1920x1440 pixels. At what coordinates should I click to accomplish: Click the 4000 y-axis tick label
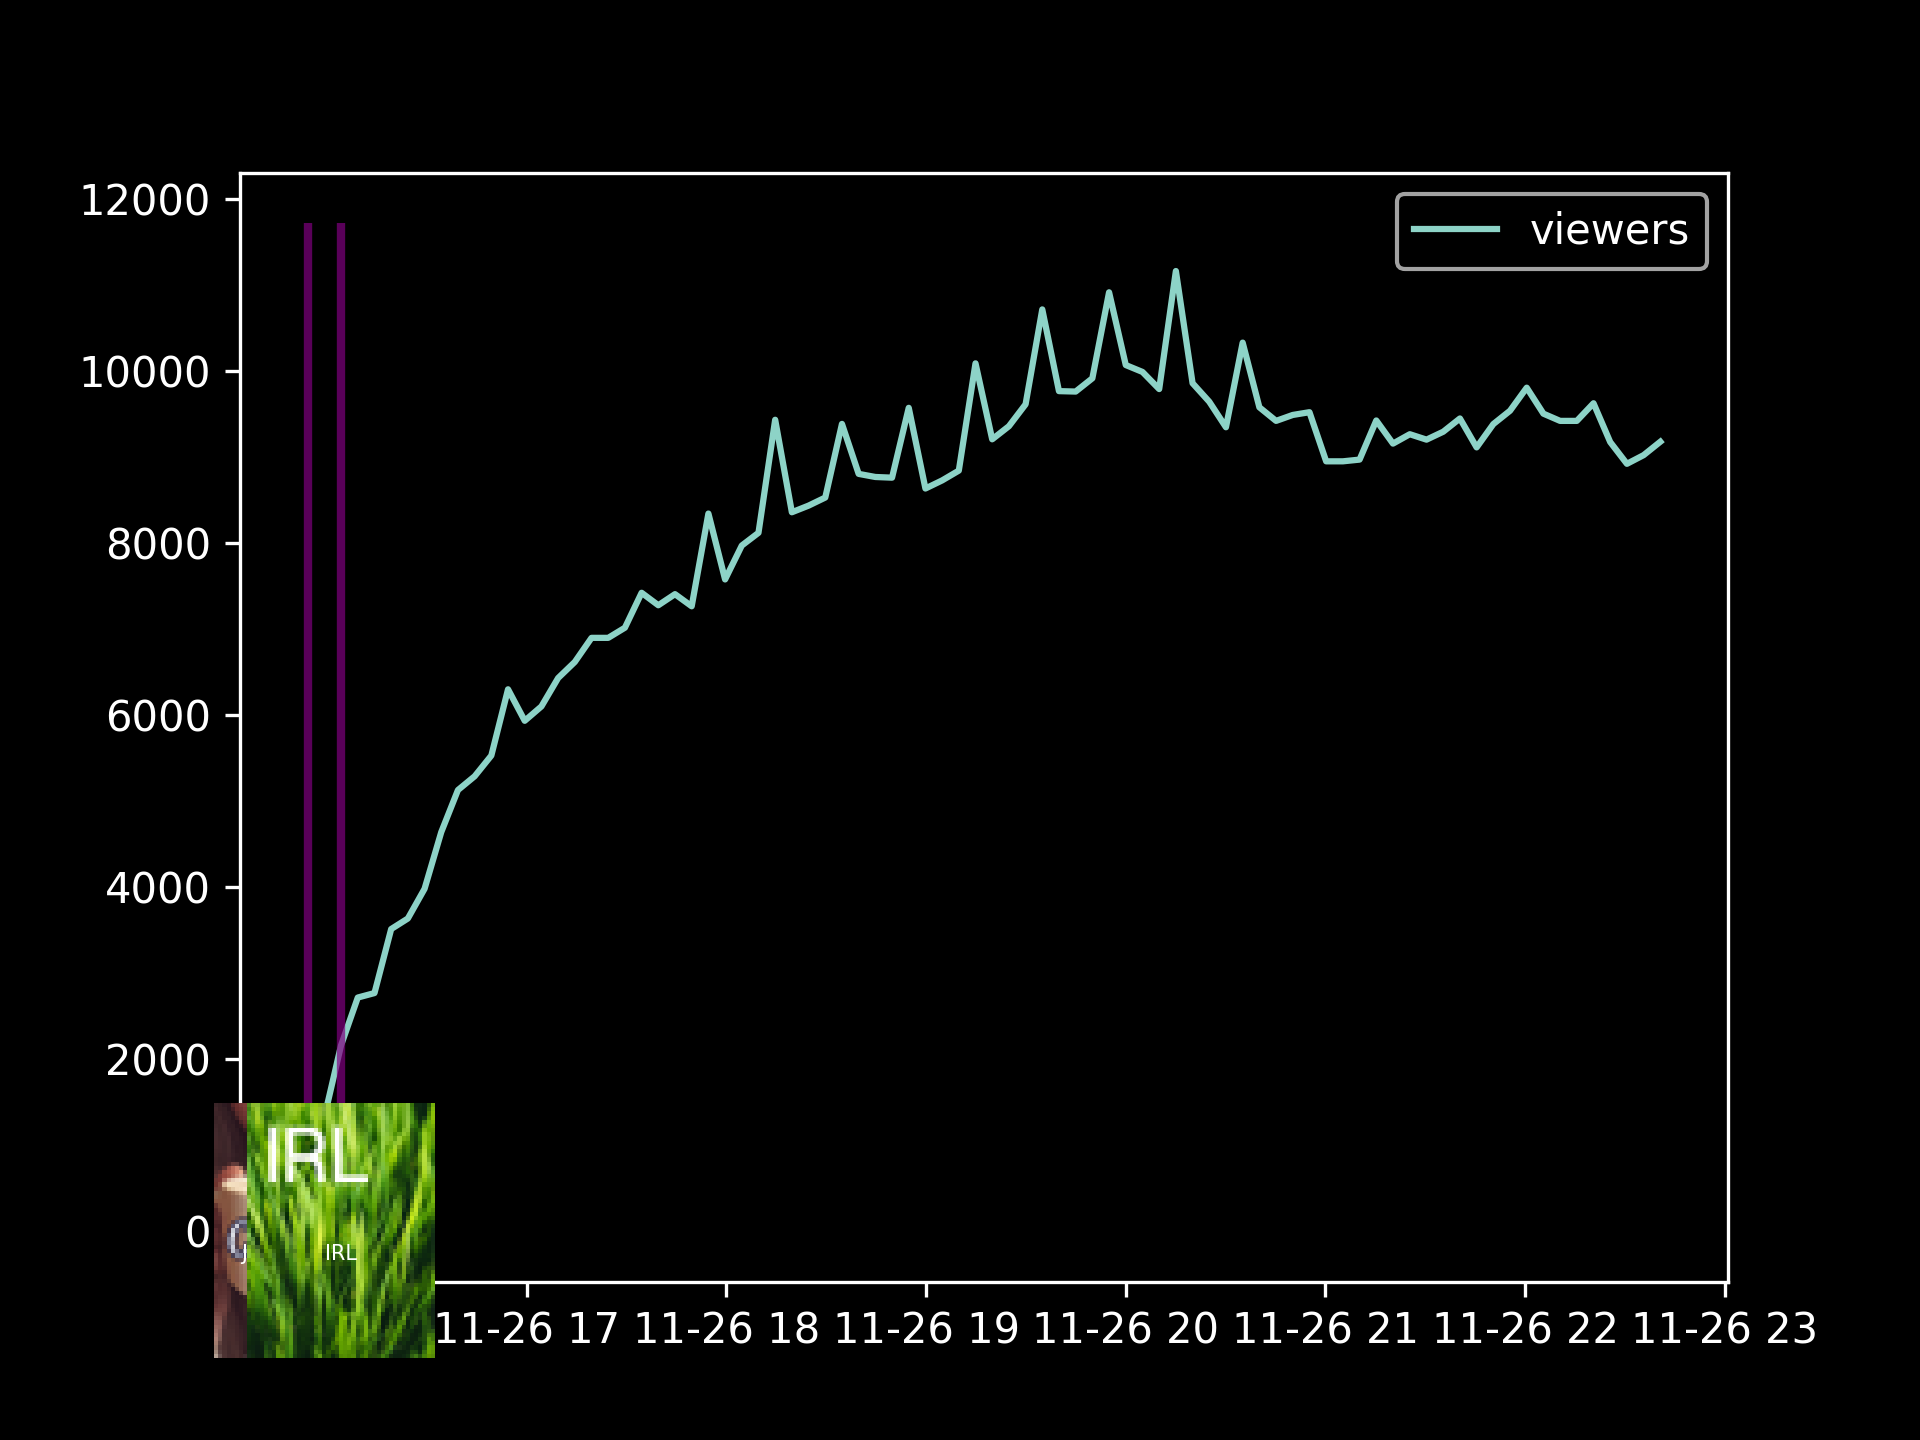[158, 889]
